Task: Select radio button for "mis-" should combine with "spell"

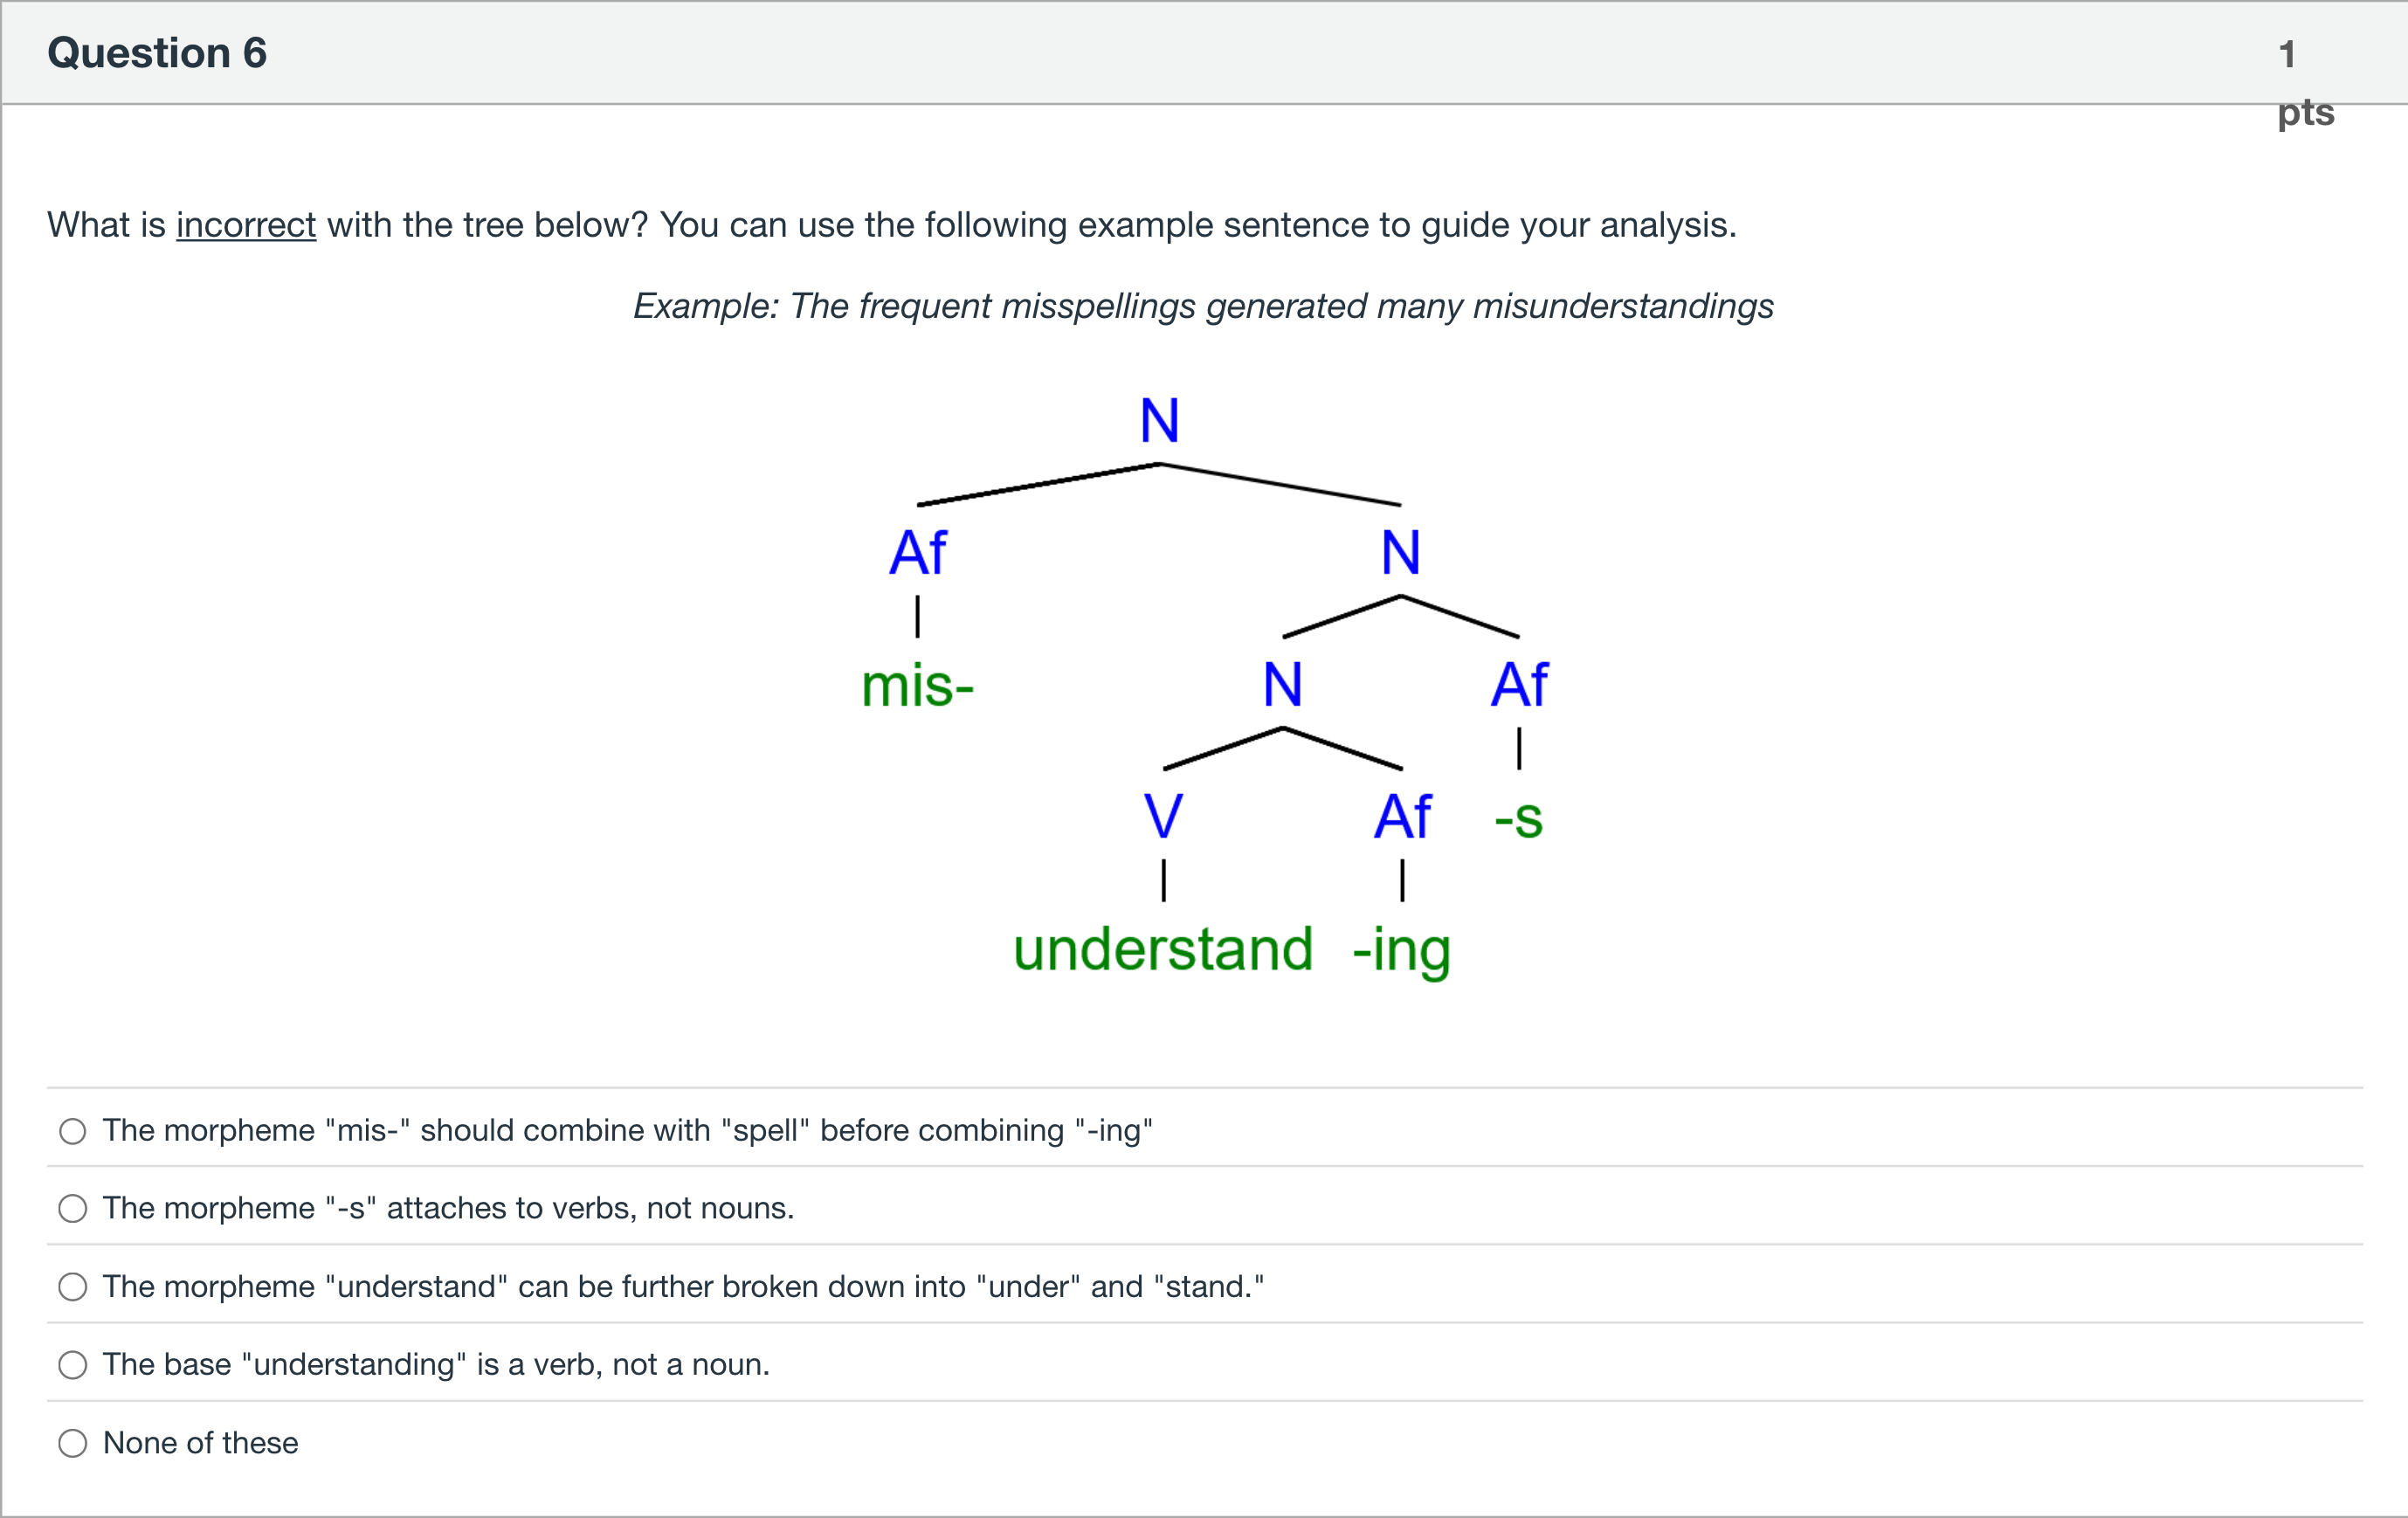Action: coord(72,1131)
